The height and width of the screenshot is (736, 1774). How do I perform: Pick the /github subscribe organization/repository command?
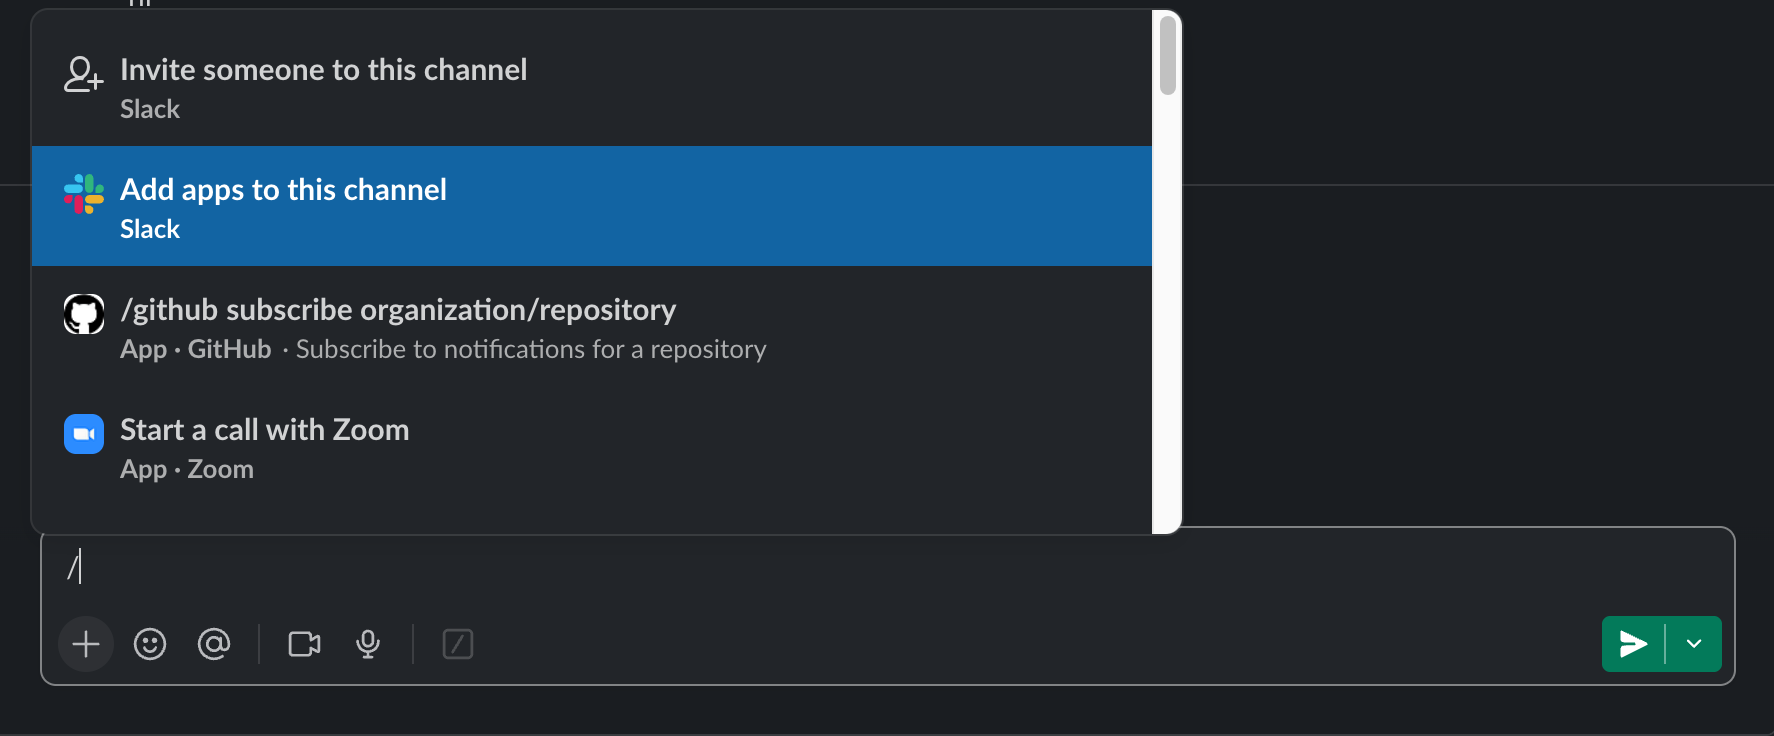tap(398, 310)
